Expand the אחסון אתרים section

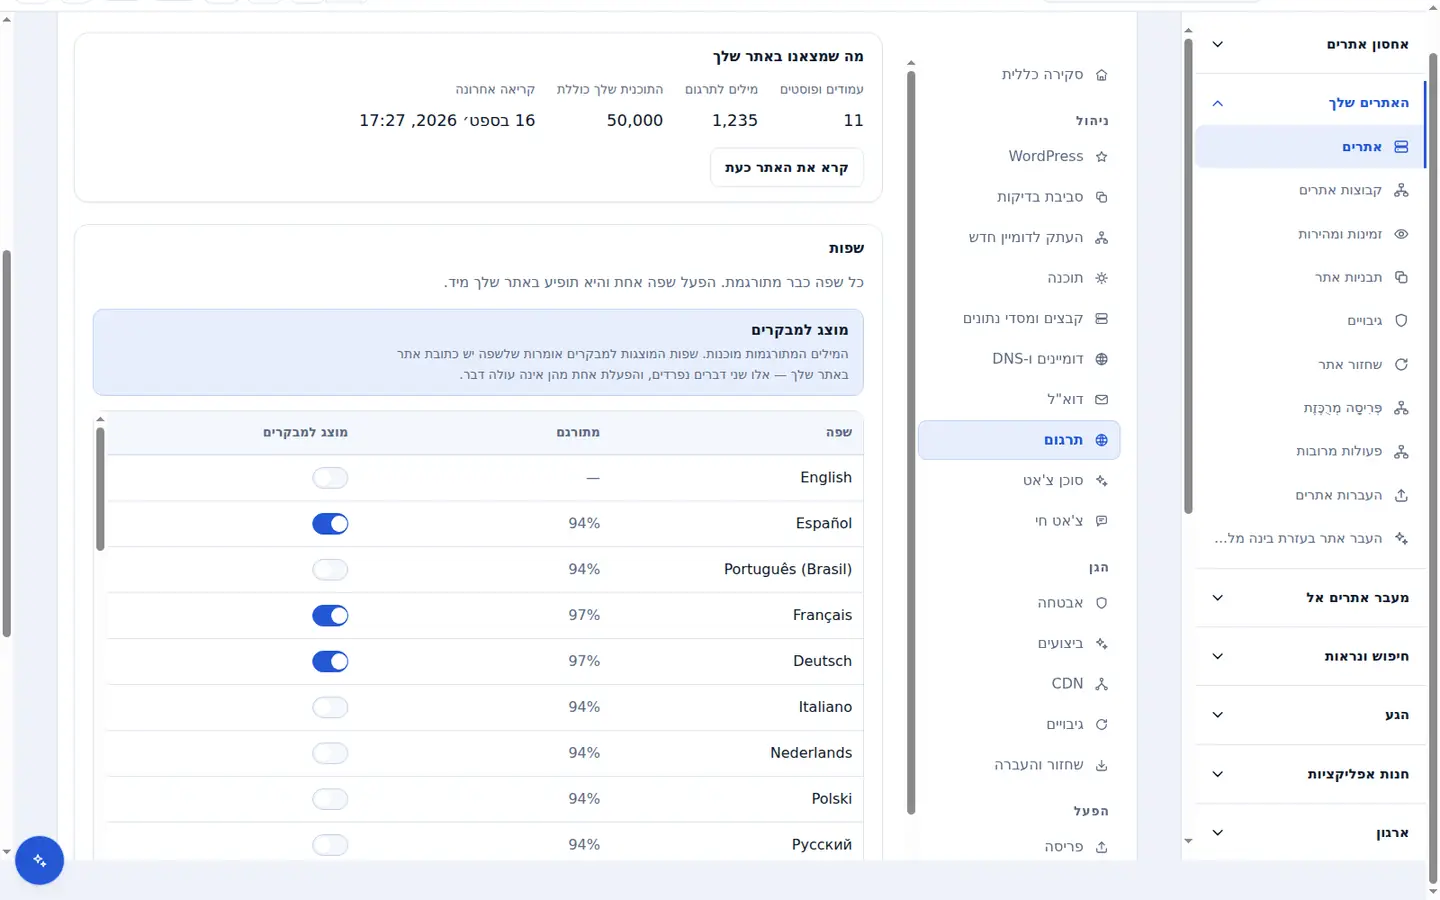click(1311, 44)
